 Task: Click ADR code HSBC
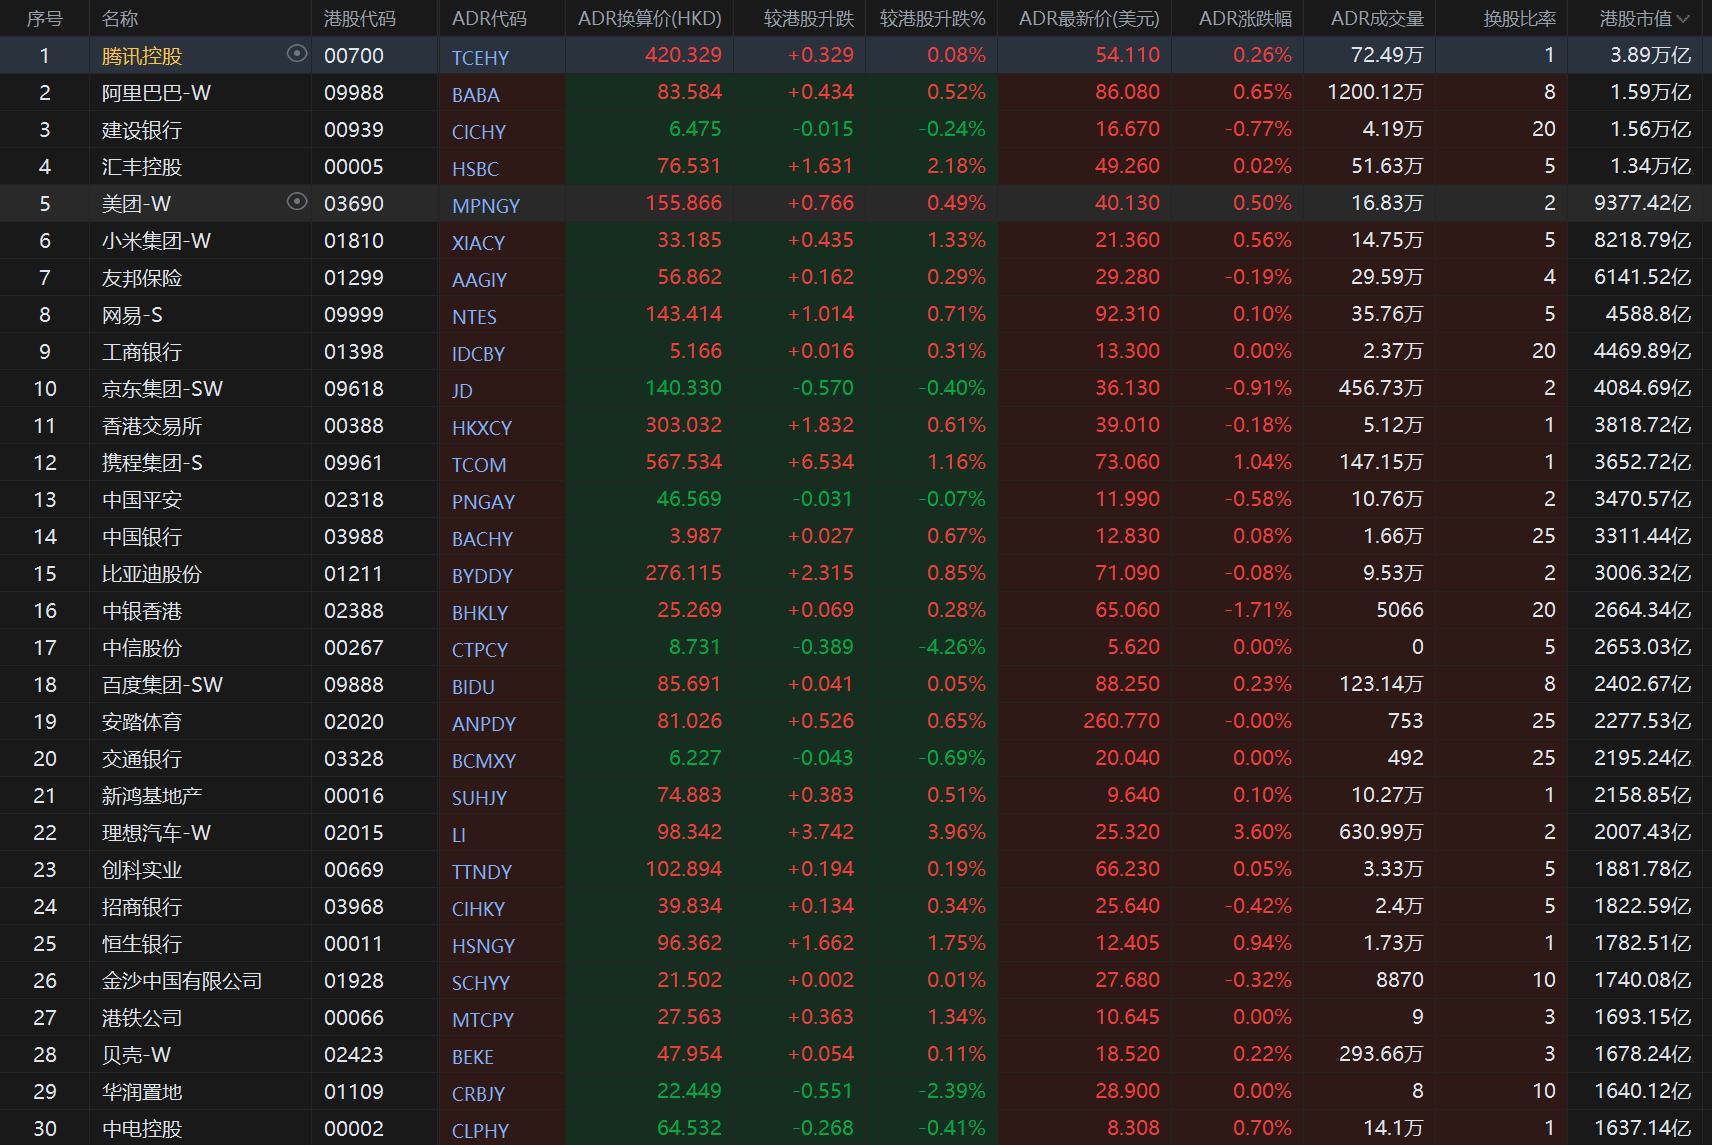[x=475, y=169]
